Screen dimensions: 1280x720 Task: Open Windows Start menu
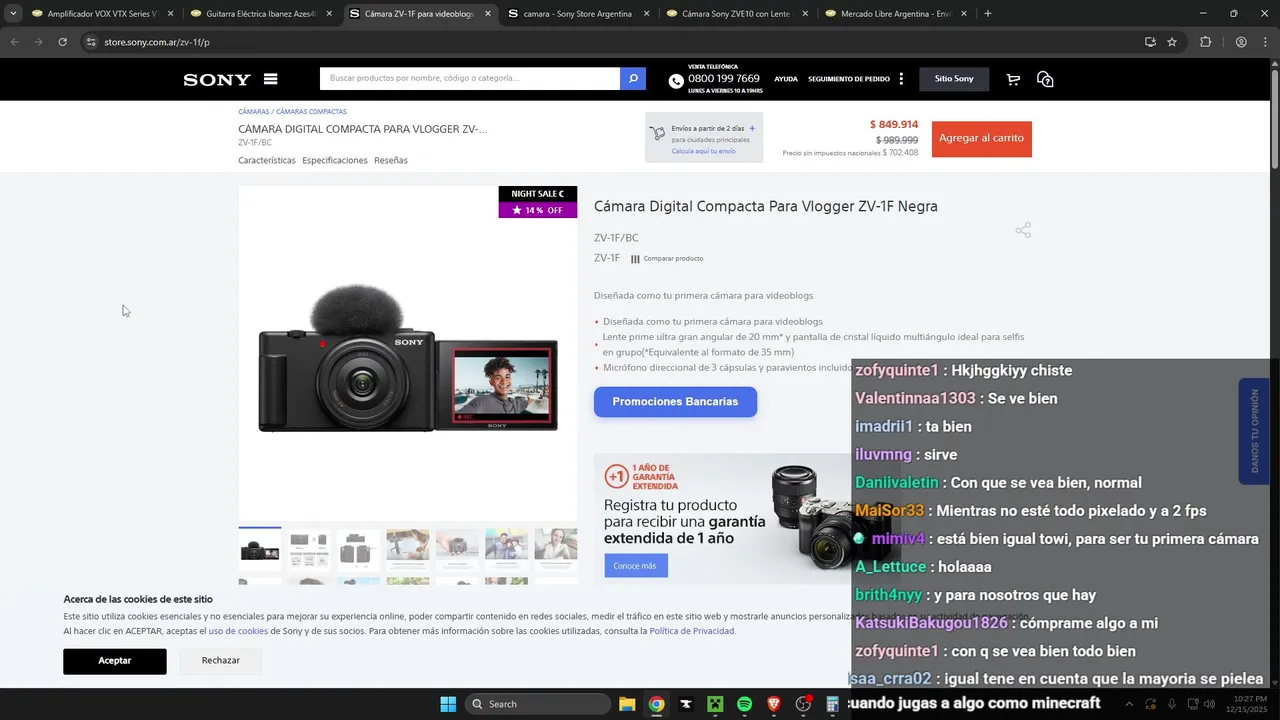[448, 704]
